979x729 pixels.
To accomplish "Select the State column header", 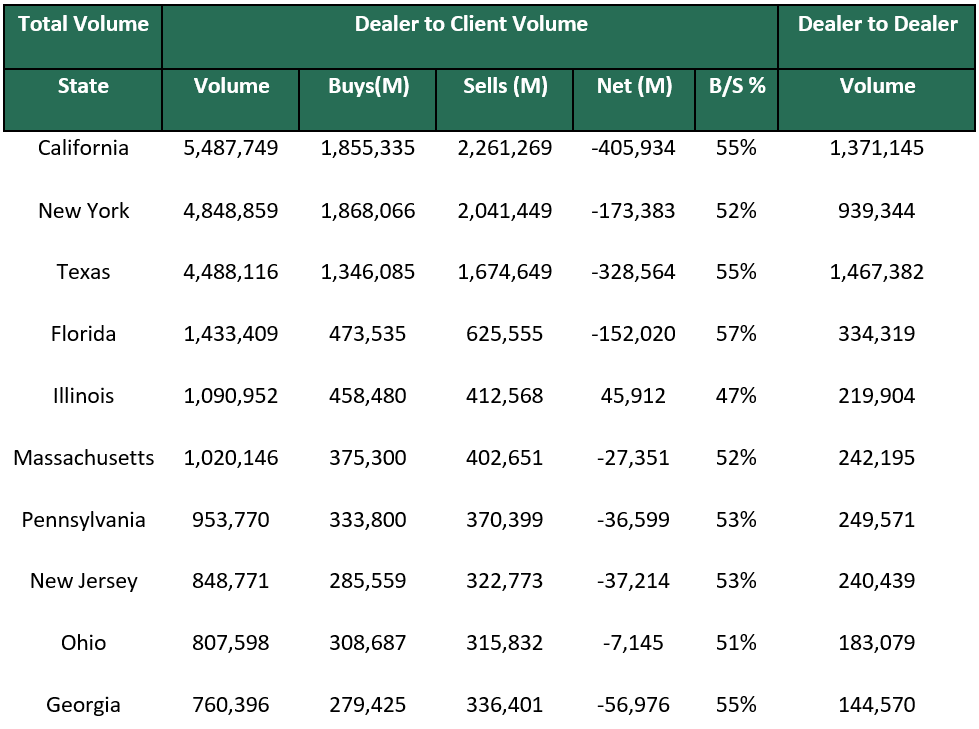I will 83,100.
